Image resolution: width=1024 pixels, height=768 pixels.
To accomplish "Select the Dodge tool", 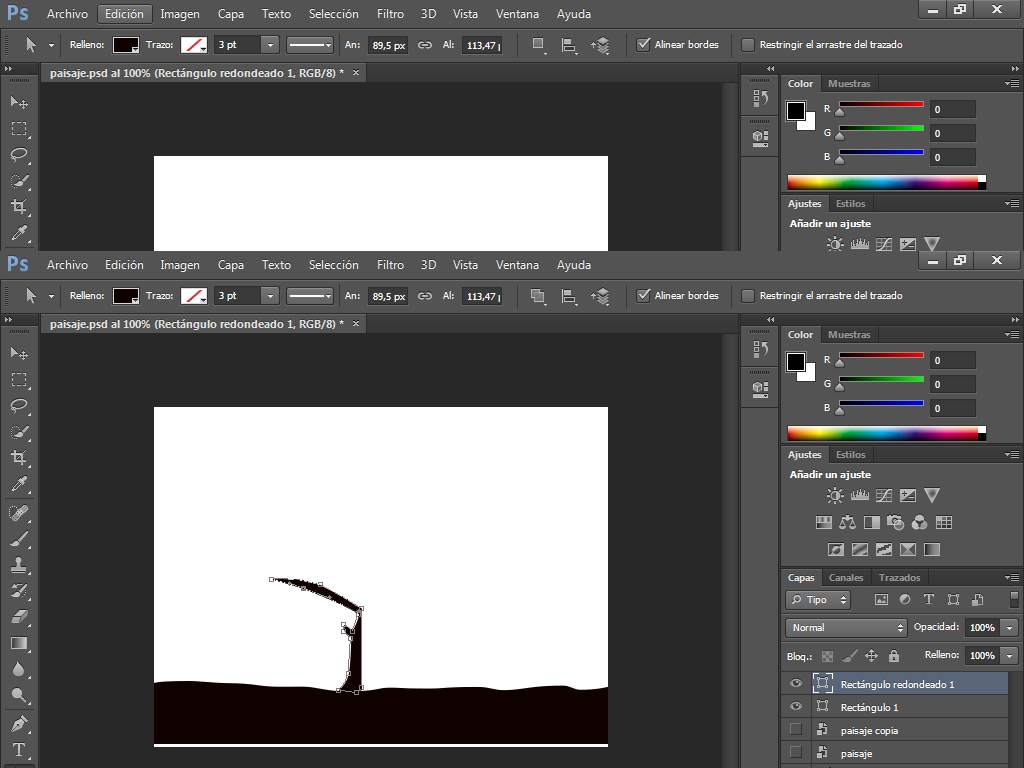I will (x=19, y=696).
